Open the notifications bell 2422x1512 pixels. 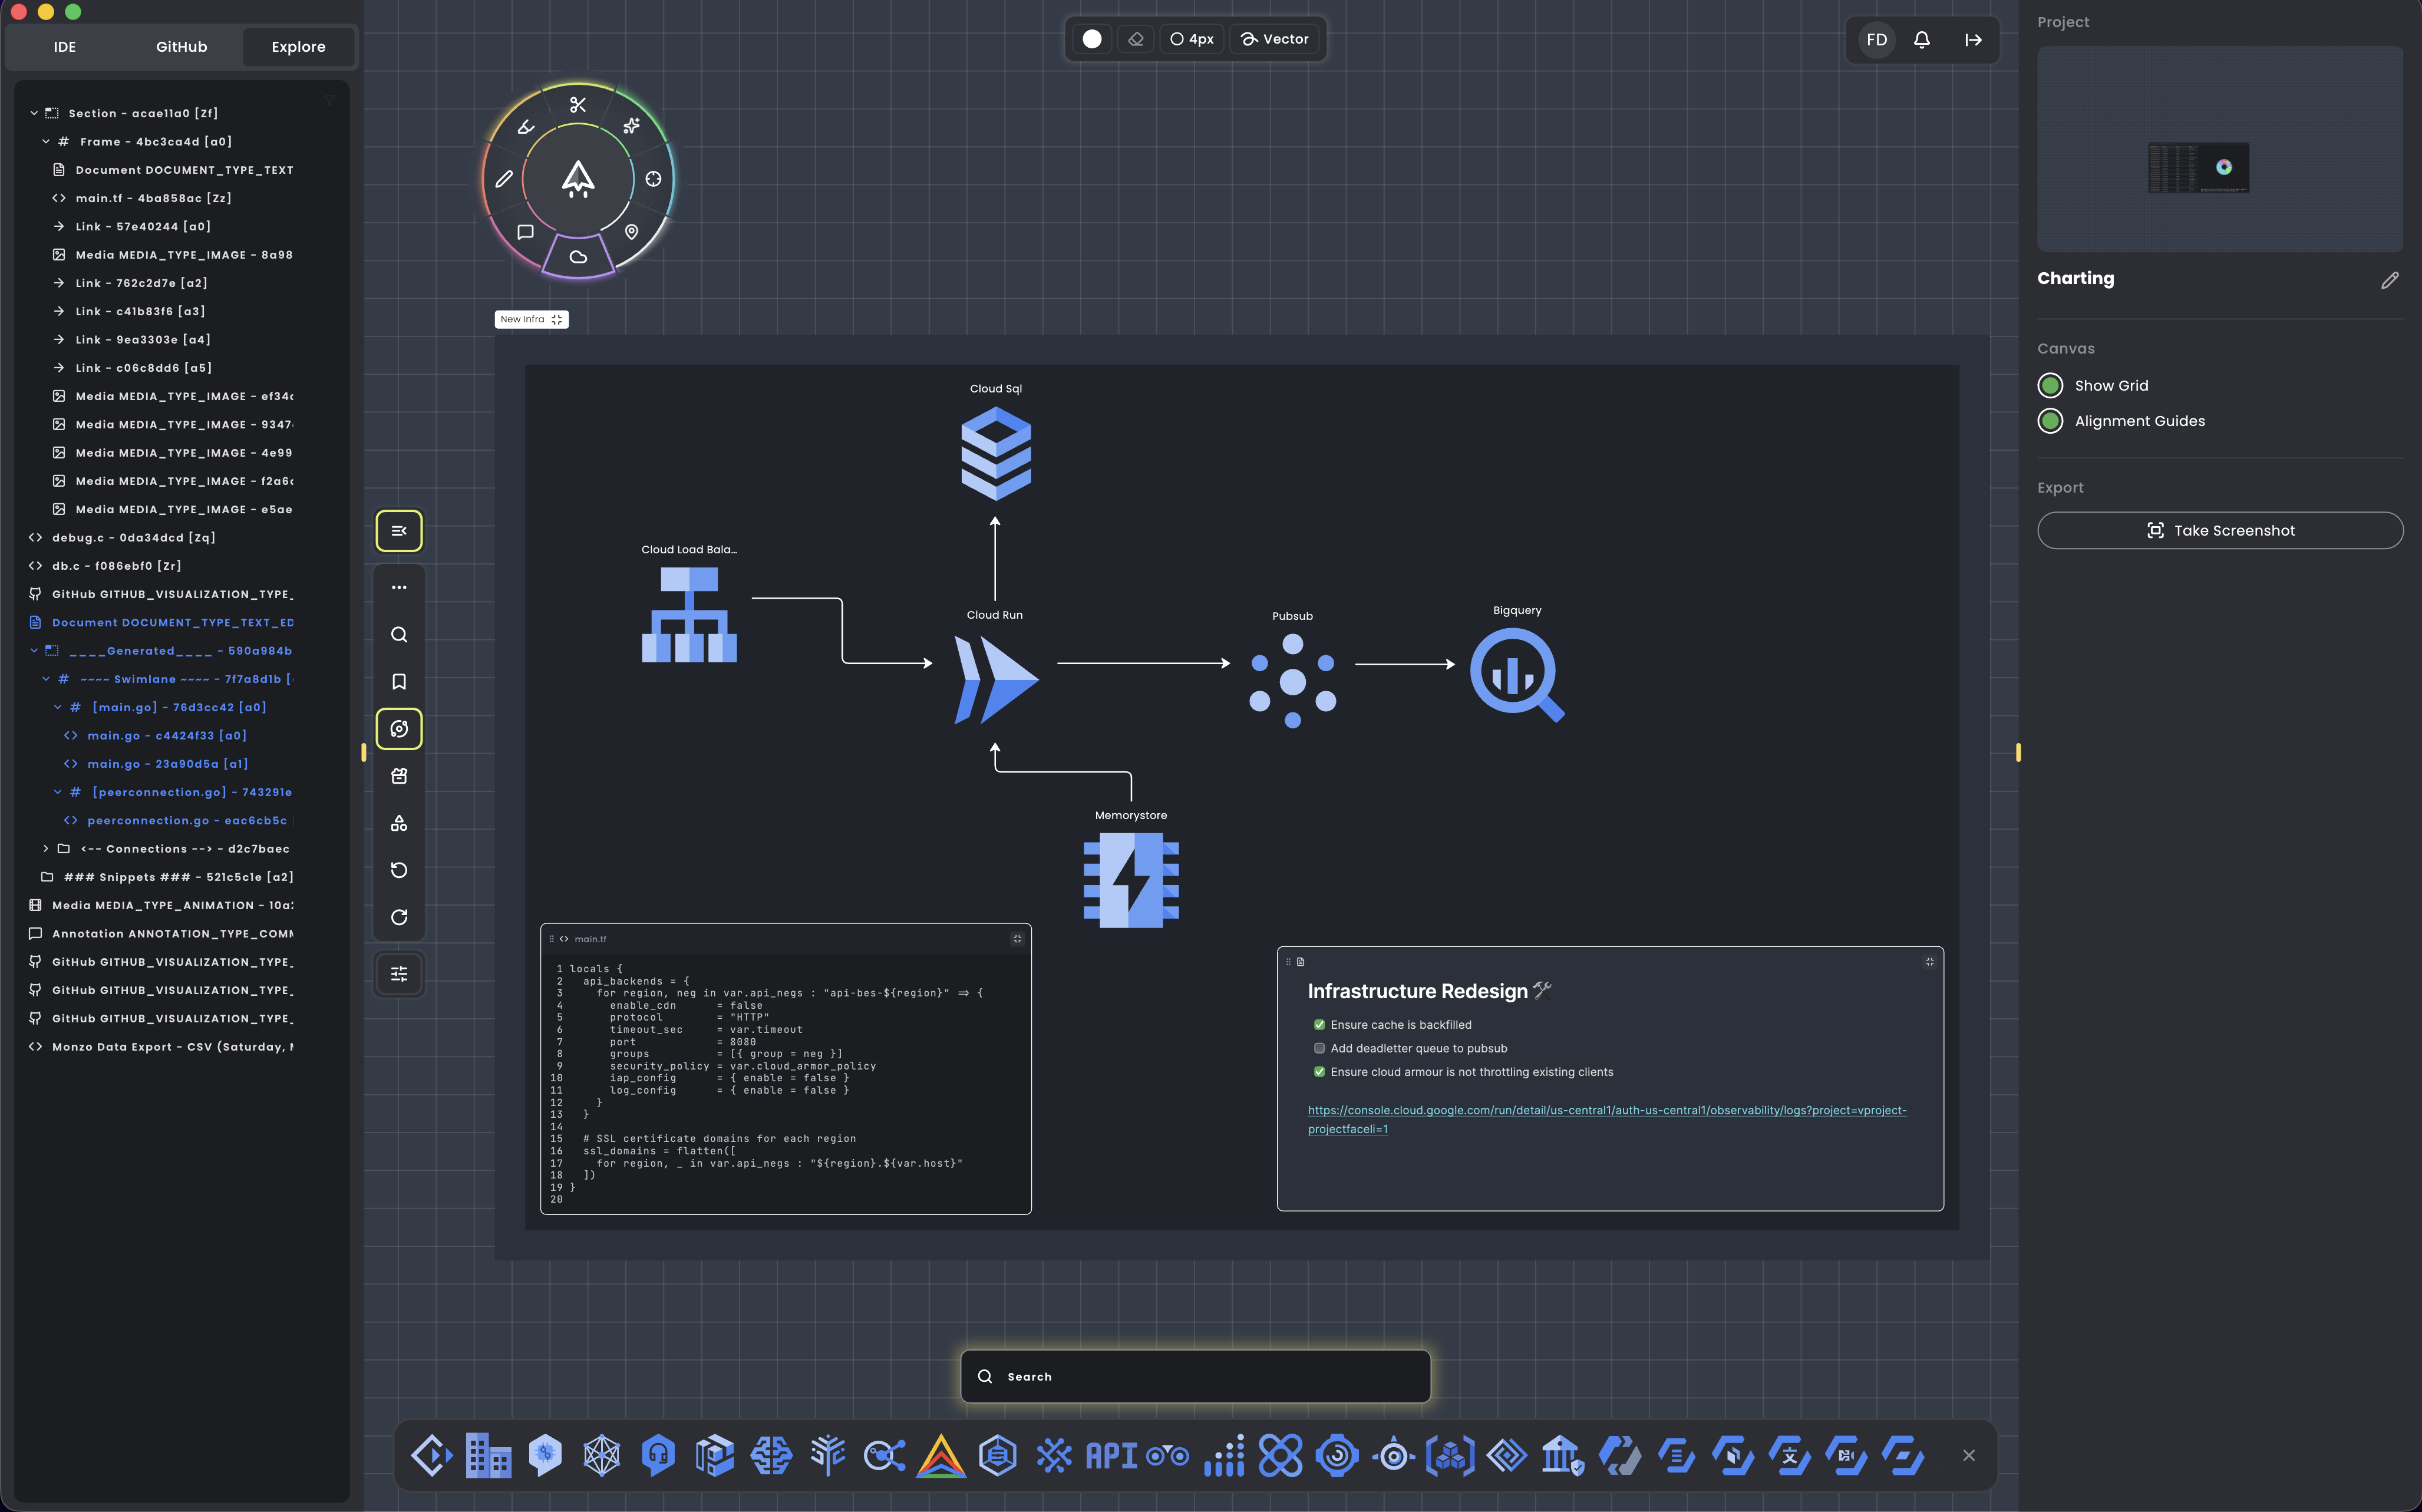click(x=1921, y=40)
